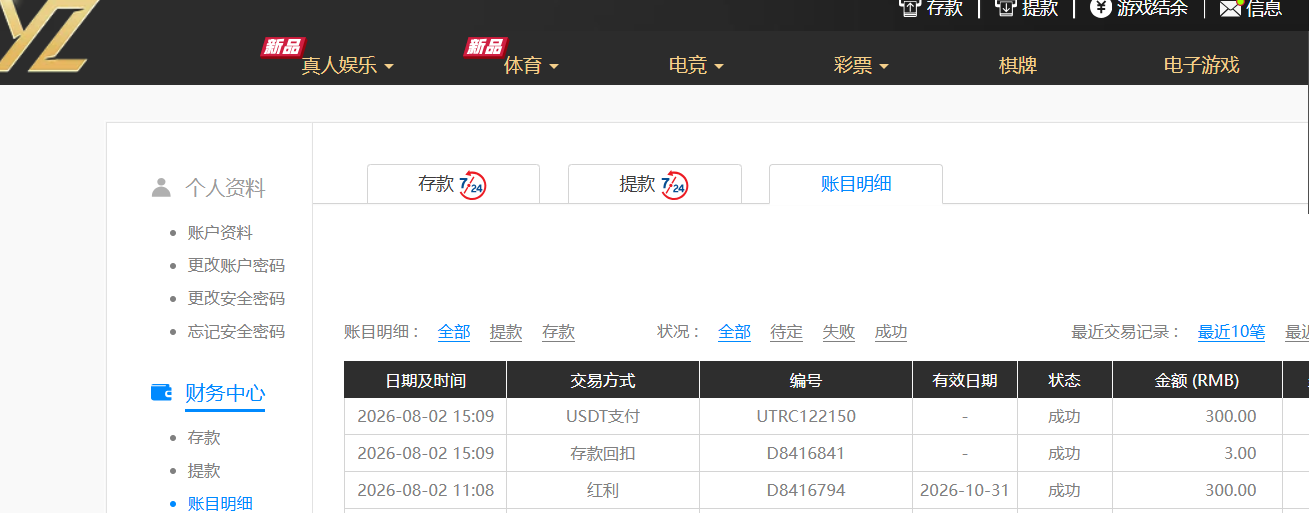Image resolution: width=1309 pixels, height=513 pixels.
Task: Click the 财务中心 wallet icon
Action: point(161,392)
